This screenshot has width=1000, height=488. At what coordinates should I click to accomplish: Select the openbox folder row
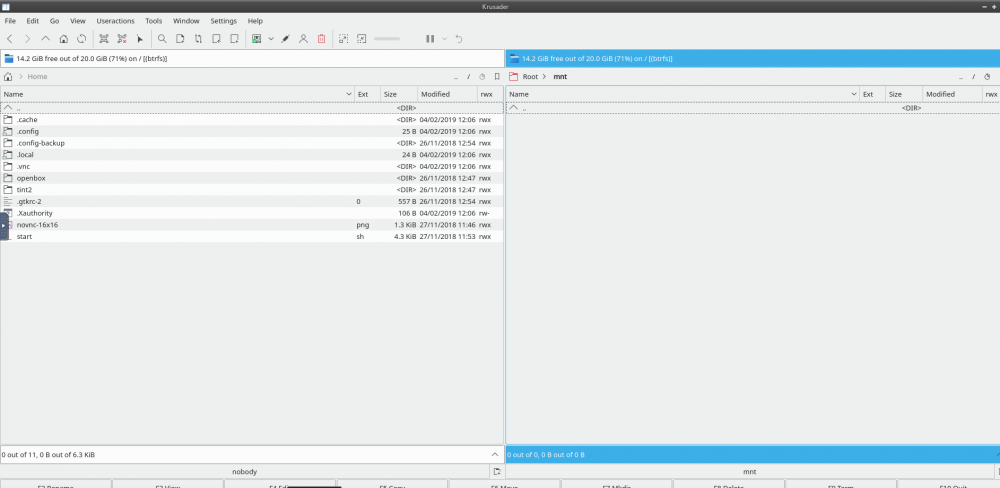coord(252,178)
